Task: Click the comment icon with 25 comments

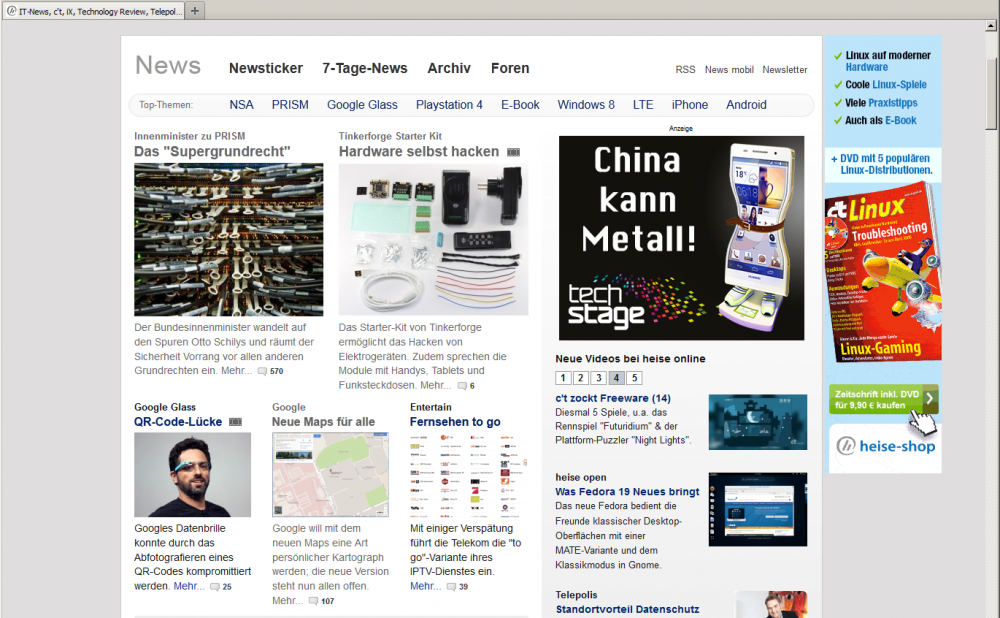Action: click(214, 586)
